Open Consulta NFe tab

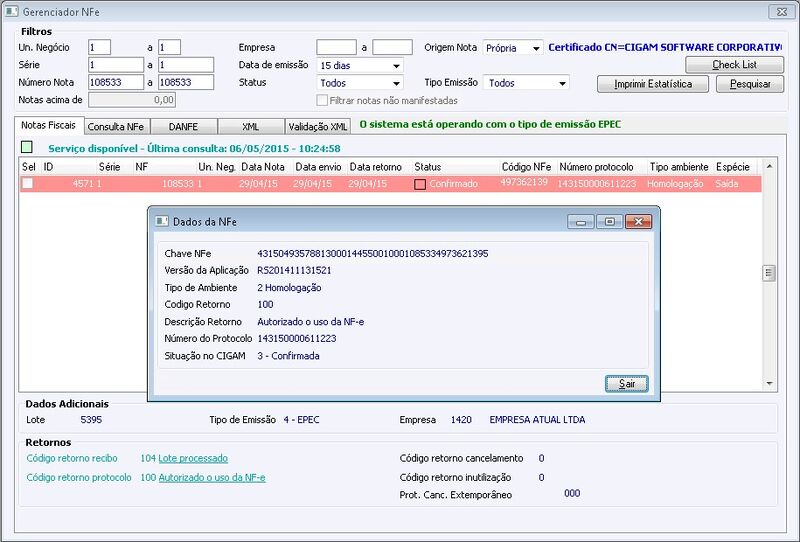click(116, 127)
